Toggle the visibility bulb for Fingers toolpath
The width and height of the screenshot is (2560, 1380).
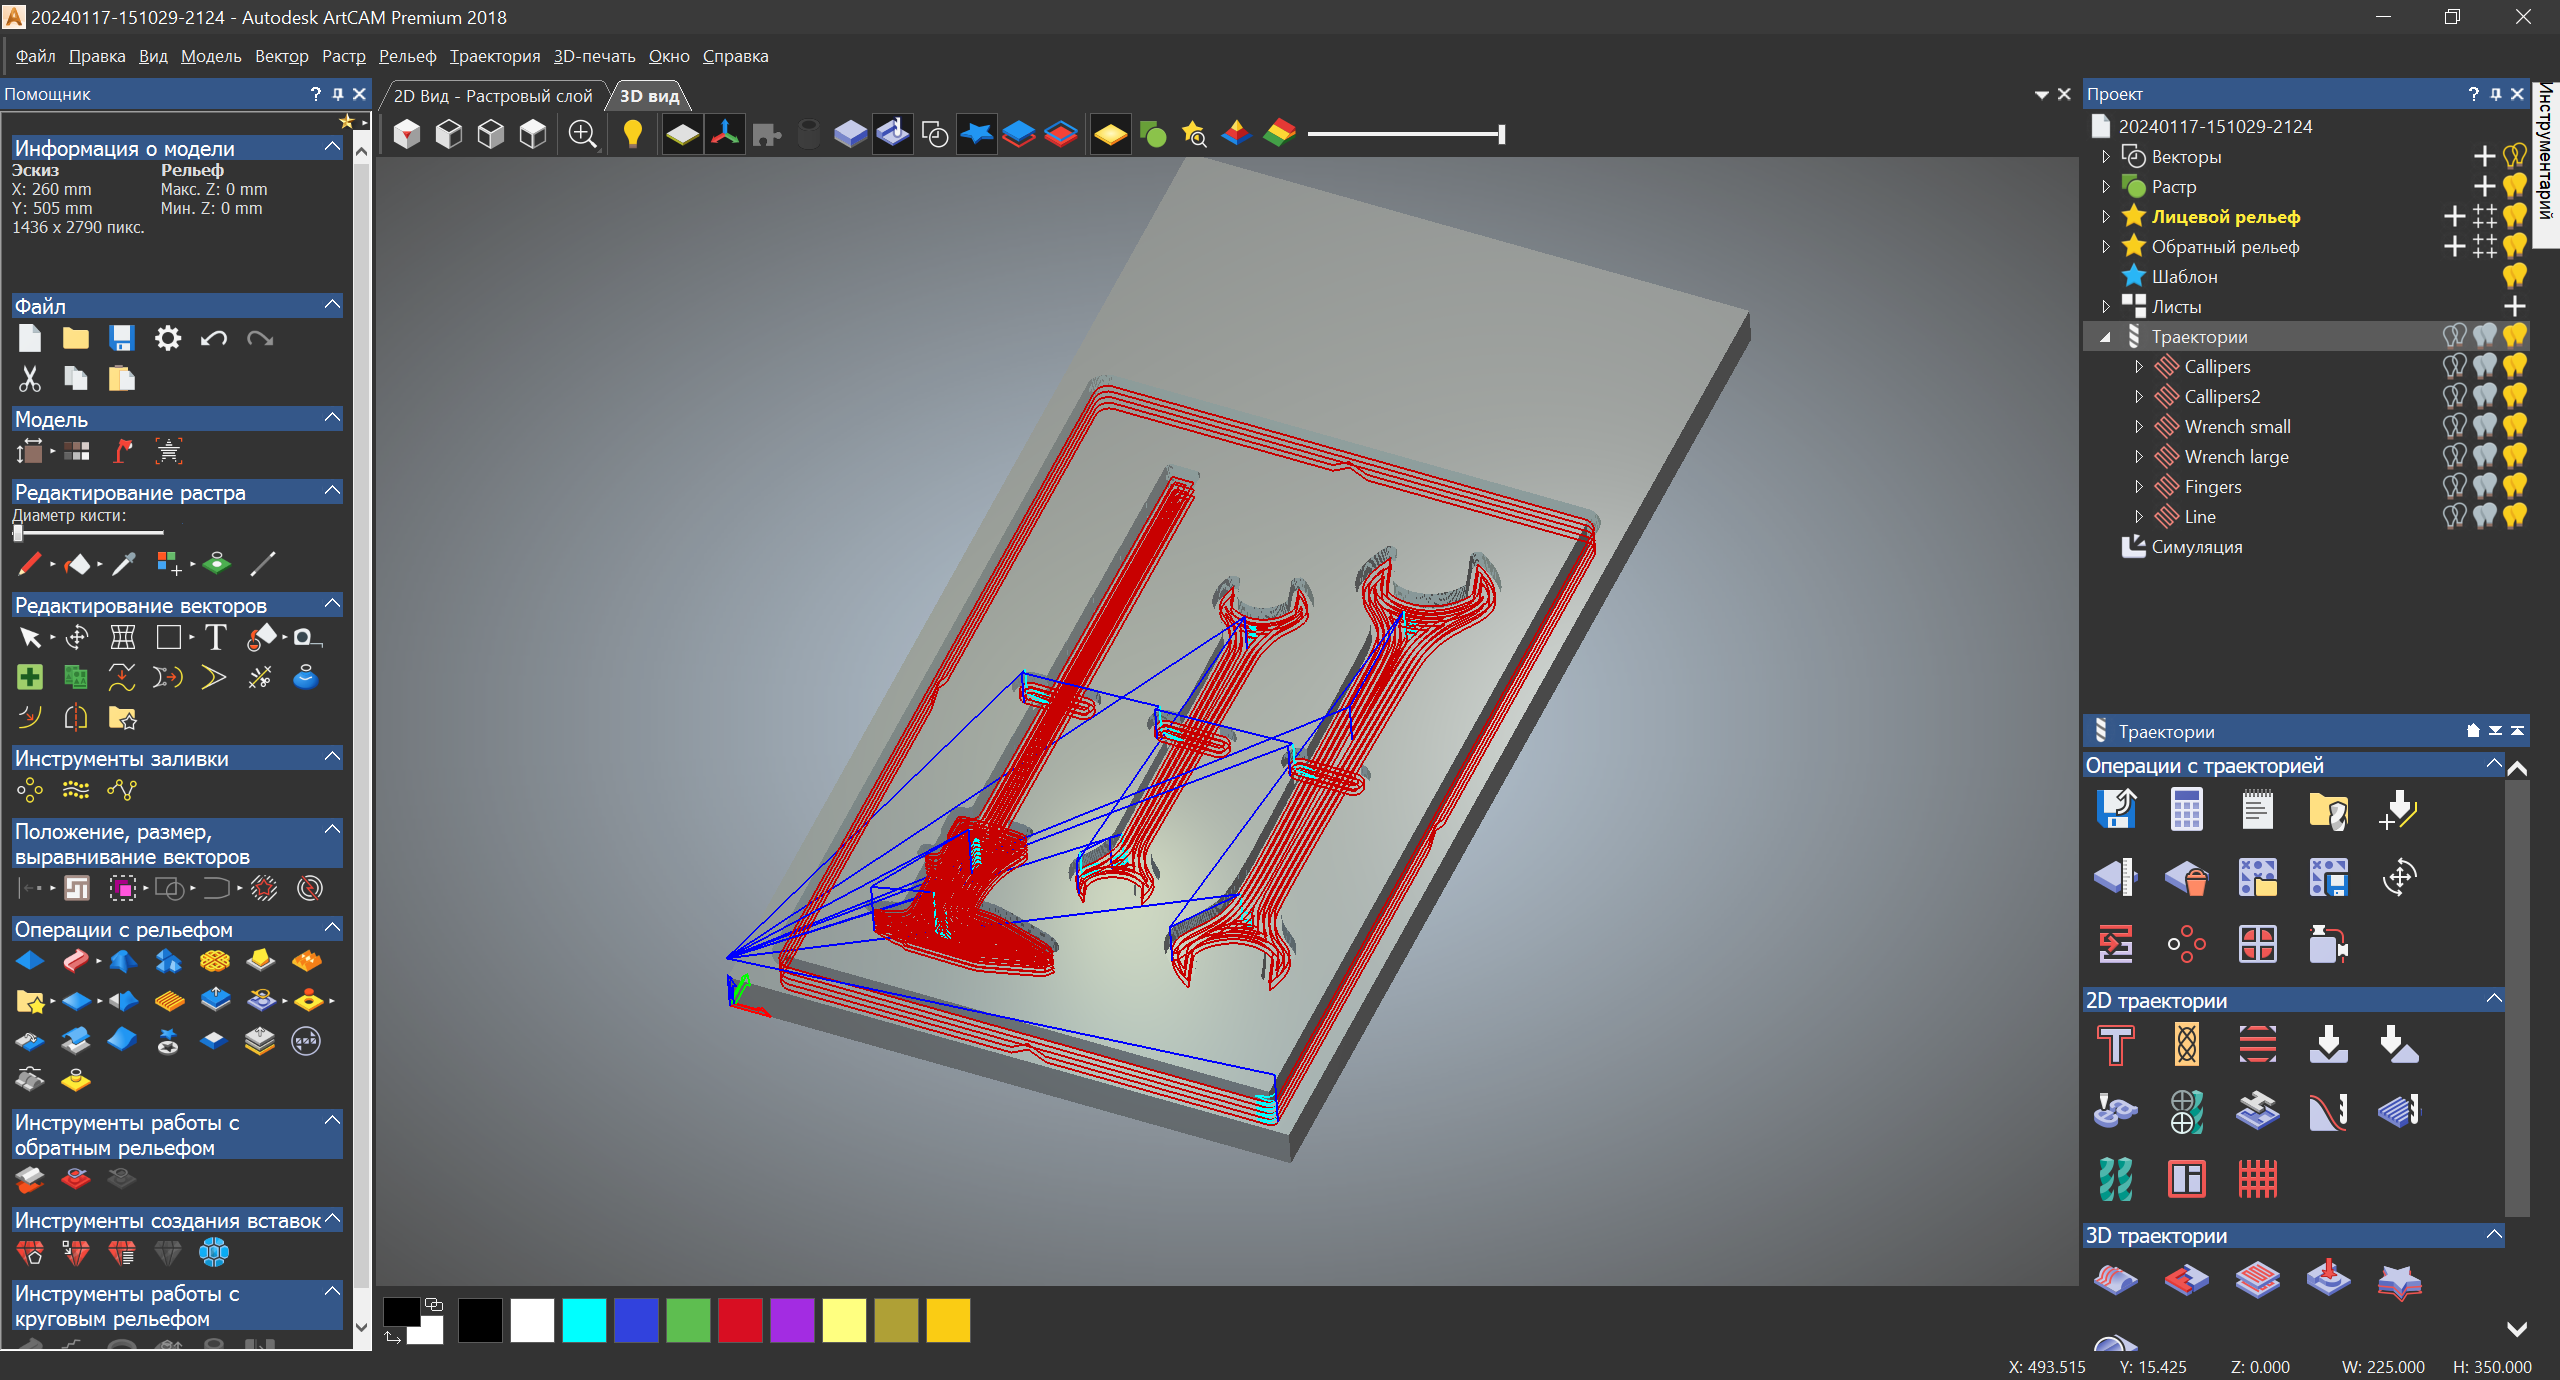coord(2514,487)
